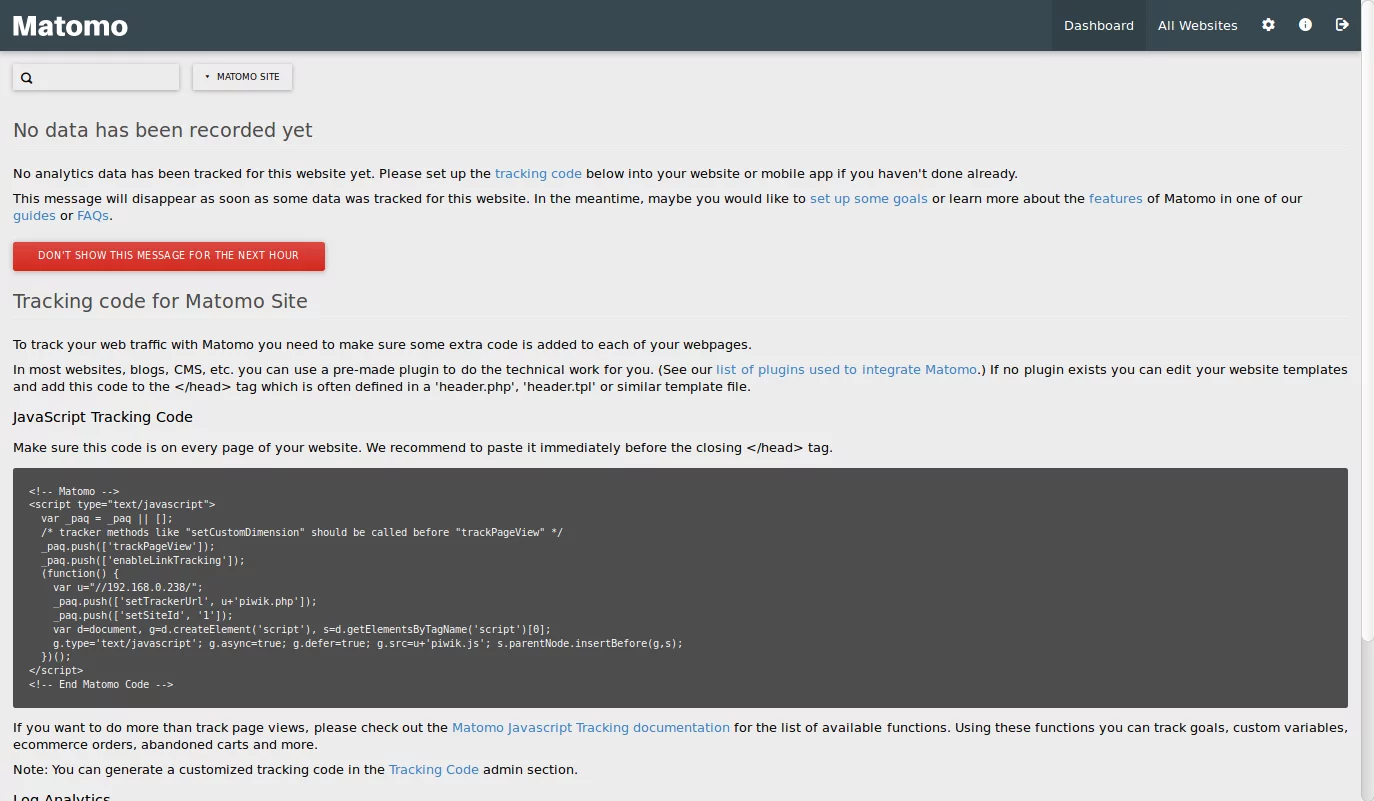Click Don't show this message button
Image resolution: width=1374 pixels, height=801 pixels.
tap(169, 256)
